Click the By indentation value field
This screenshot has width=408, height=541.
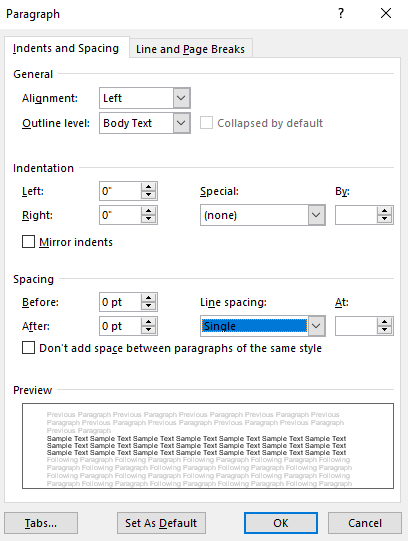356,215
